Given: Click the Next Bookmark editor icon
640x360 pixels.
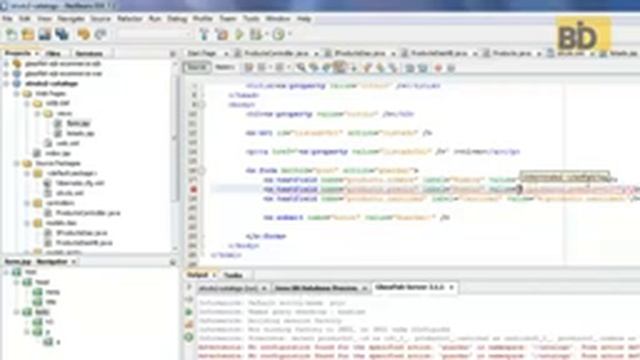Looking at the screenshot, I should click(x=380, y=68).
